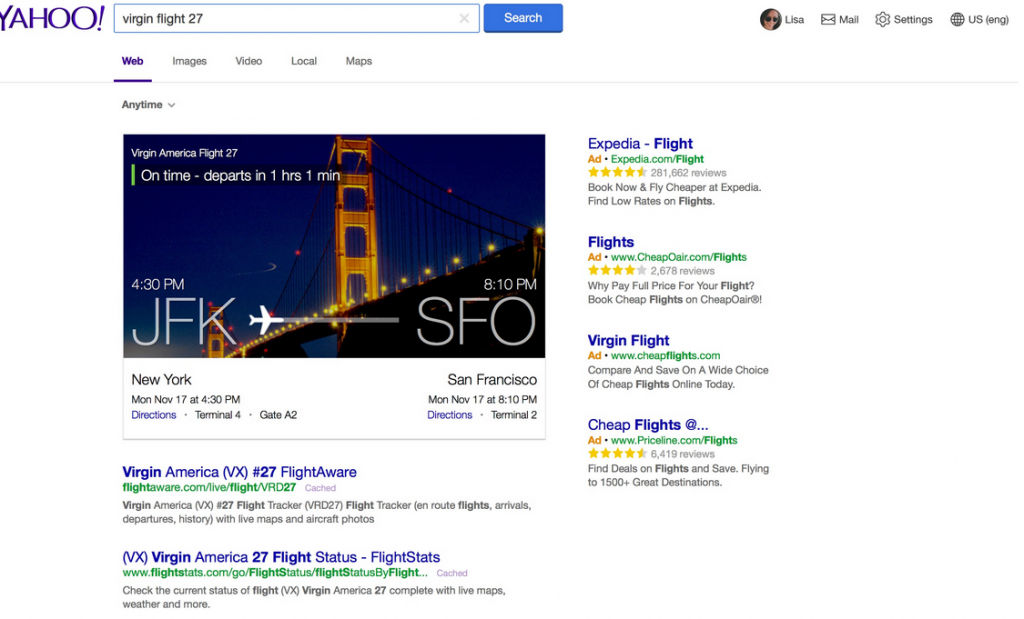Click the 'US (eng)' language label
Screen dimensions: 1024x619
tap(988, 20)
